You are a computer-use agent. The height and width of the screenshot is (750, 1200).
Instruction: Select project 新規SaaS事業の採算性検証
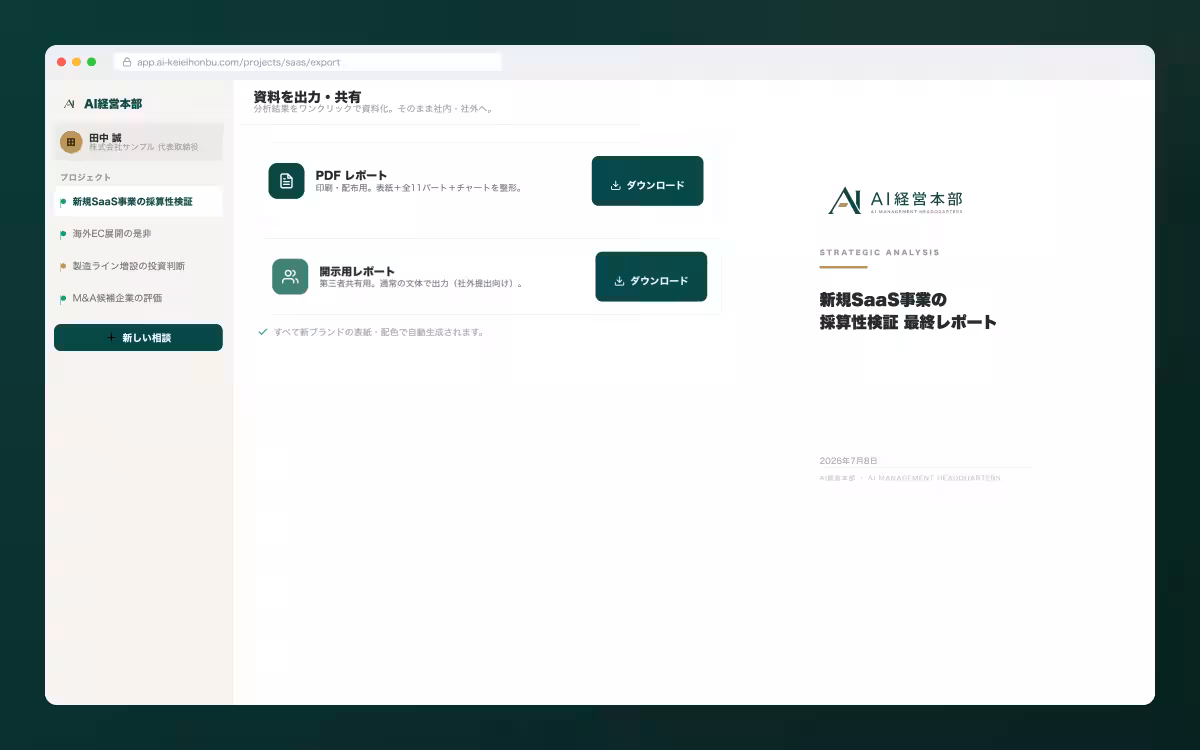[138, 202]
